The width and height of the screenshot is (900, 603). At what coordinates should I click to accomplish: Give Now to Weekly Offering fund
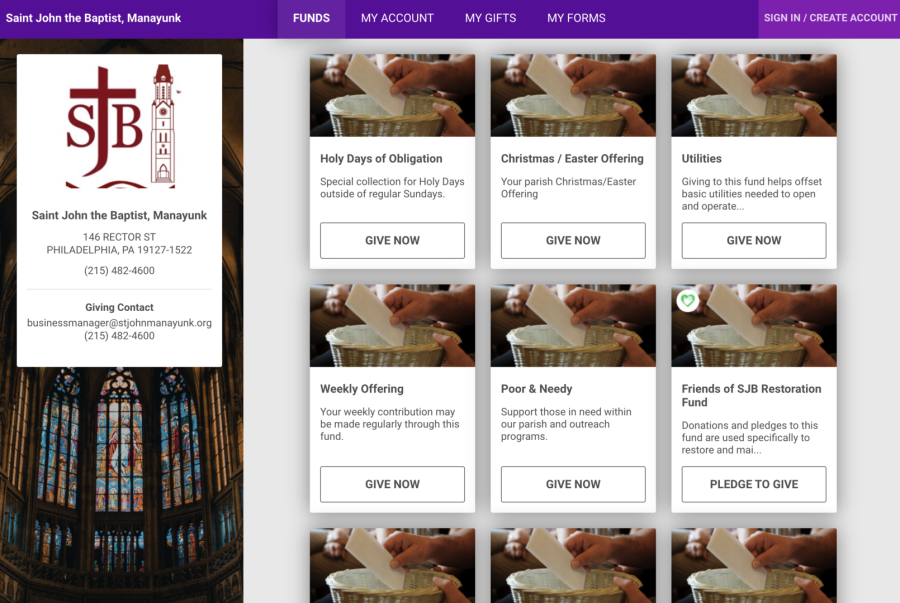point(392,485)
